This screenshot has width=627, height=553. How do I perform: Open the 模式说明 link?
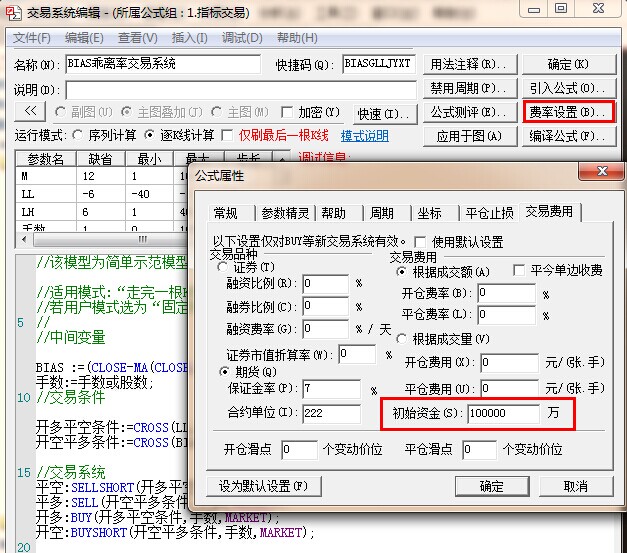(365, 136)
